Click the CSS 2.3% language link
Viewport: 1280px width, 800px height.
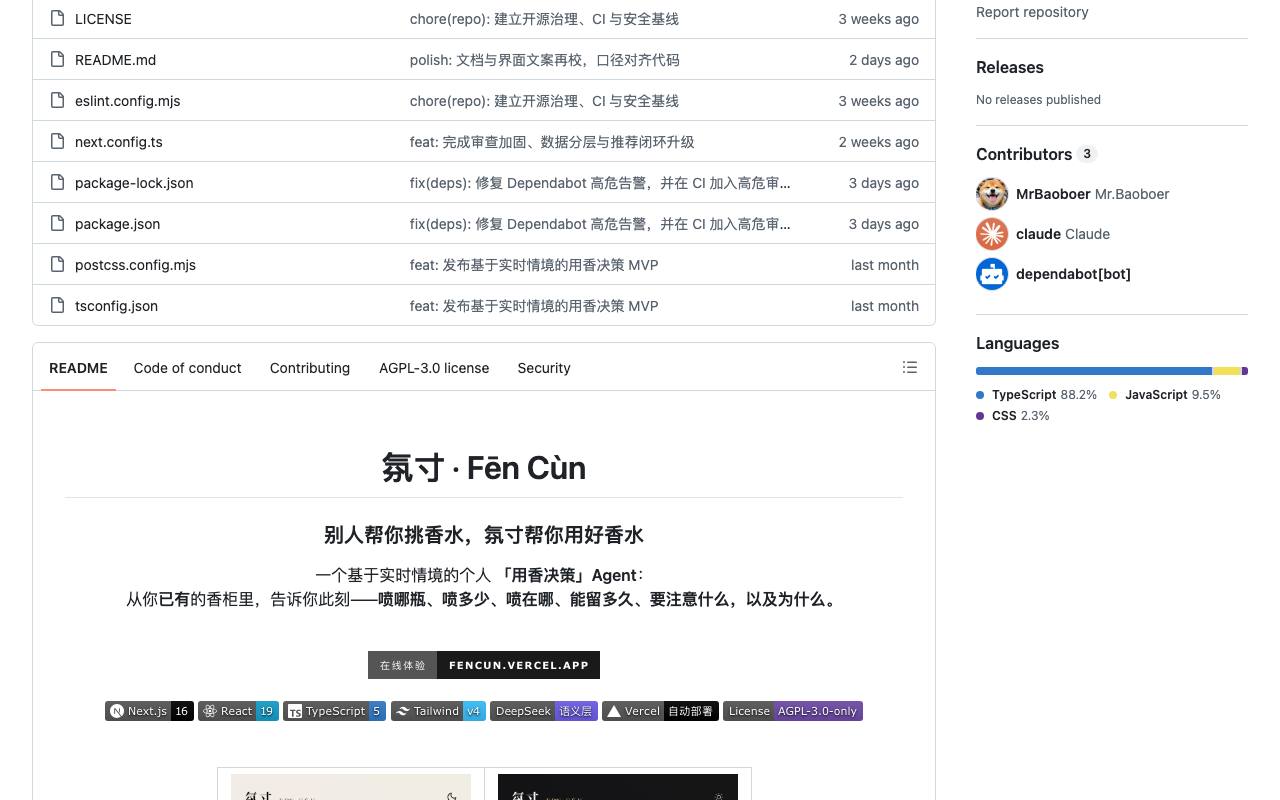[1013, 416]
